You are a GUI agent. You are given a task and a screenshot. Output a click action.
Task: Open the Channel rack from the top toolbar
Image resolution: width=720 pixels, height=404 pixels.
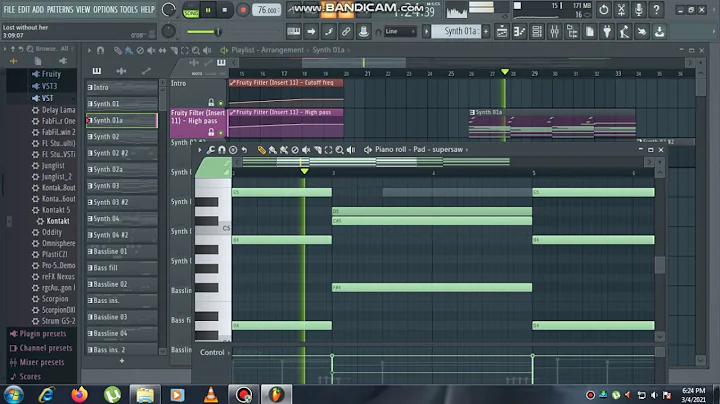coord(537,32)
